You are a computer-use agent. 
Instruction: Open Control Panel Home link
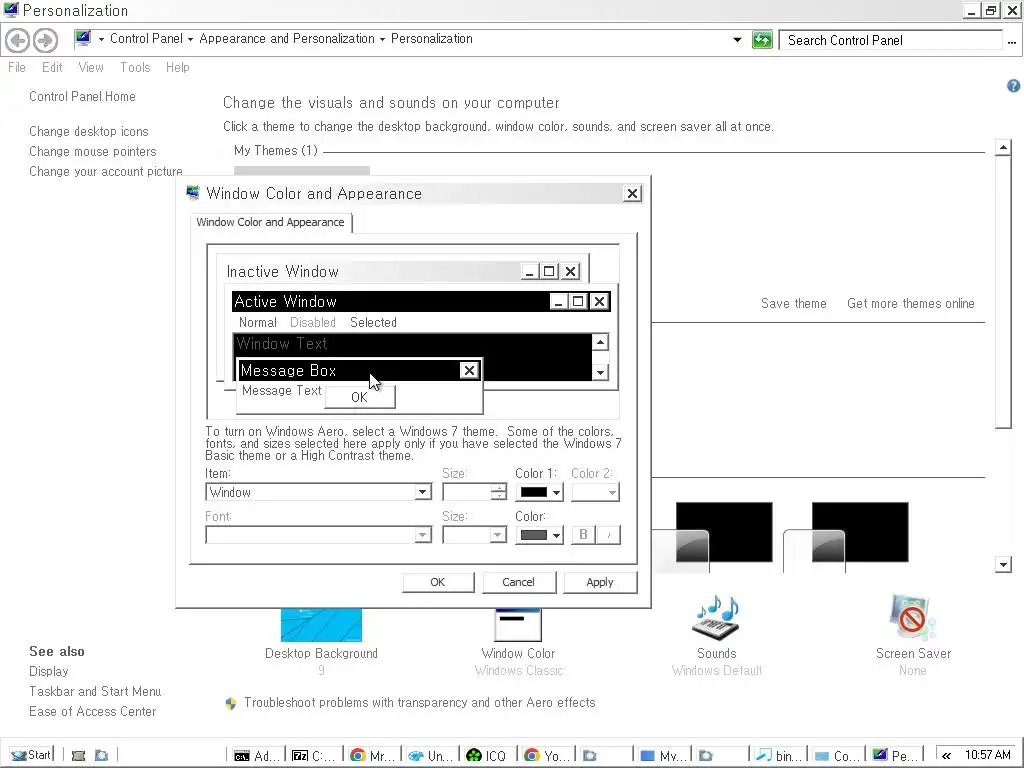[82, 97]
